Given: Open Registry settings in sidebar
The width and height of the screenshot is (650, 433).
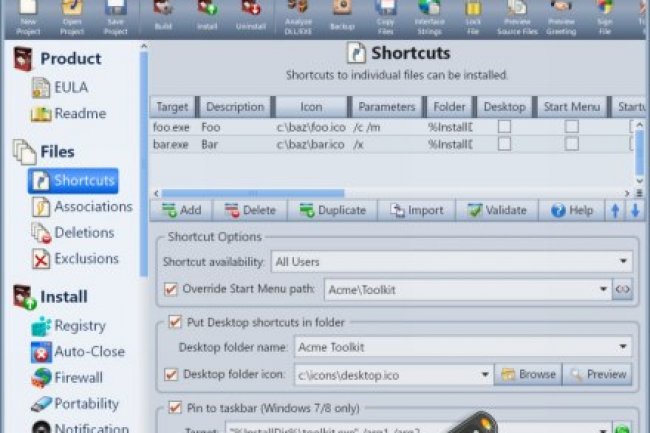Looking at the screenshot, I should click(80, 325).
